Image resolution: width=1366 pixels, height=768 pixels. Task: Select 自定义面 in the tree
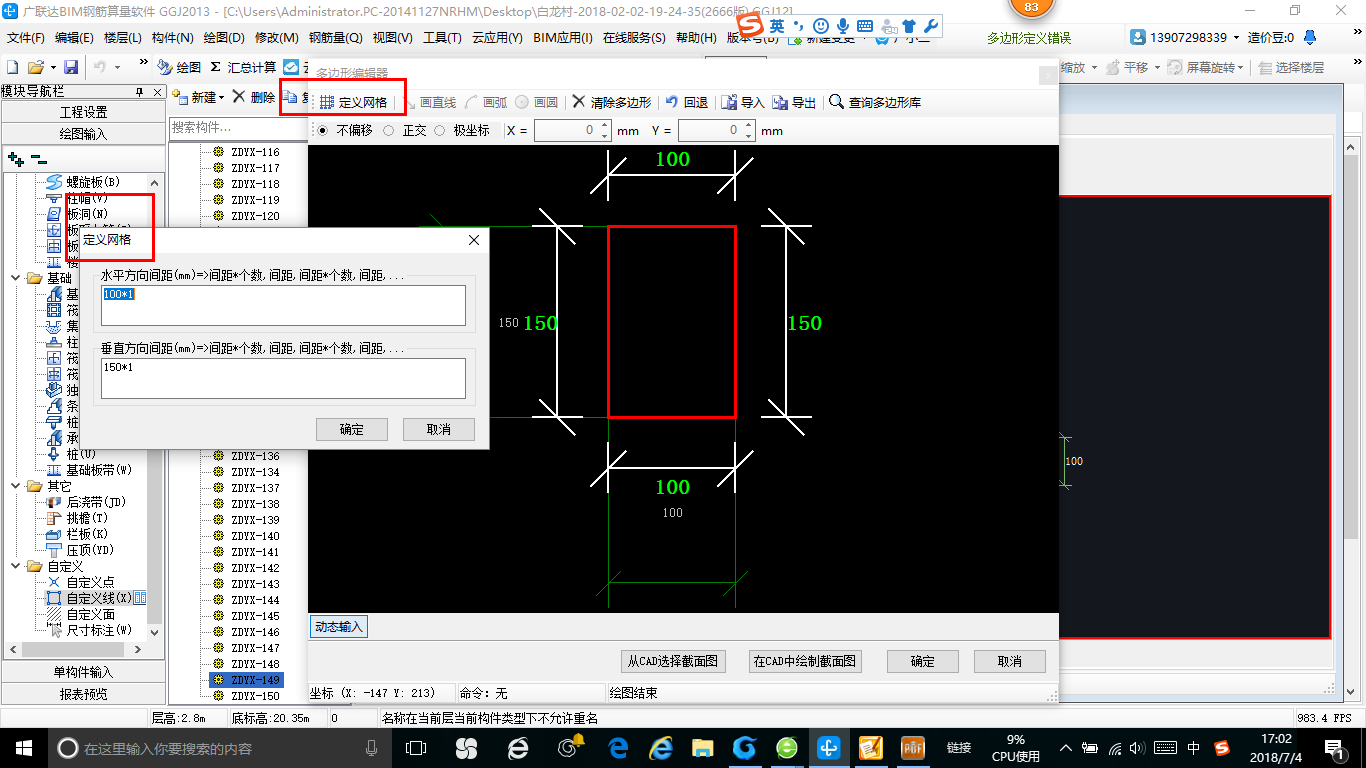click(x=80, y=614)
